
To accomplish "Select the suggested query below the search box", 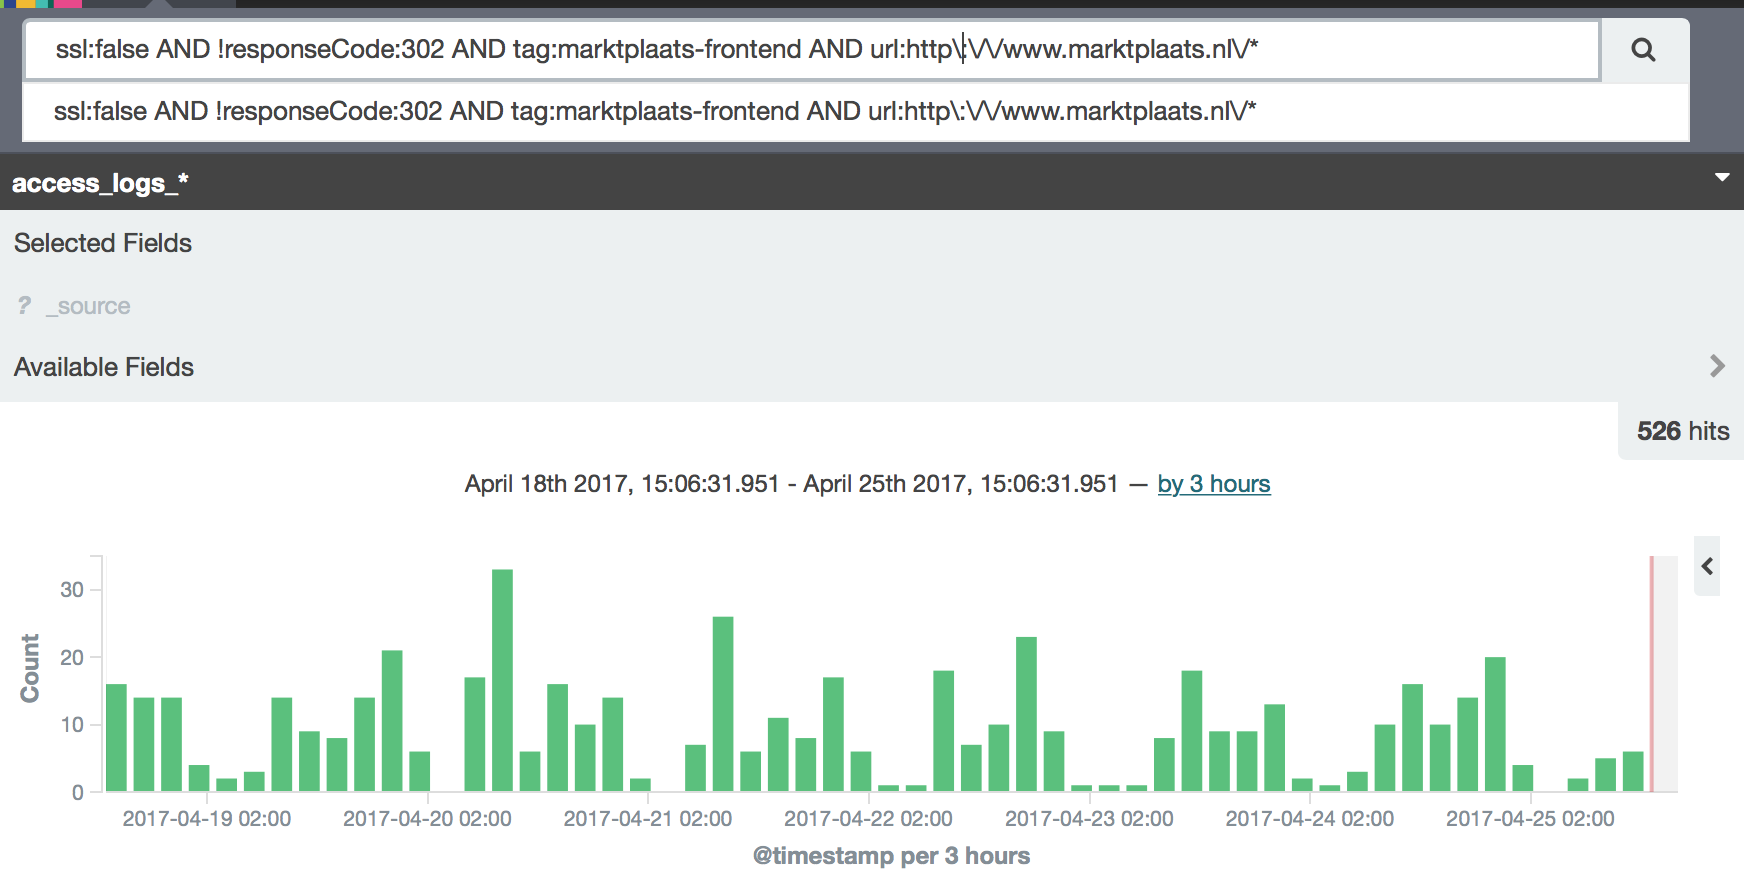I will (655, 111).
